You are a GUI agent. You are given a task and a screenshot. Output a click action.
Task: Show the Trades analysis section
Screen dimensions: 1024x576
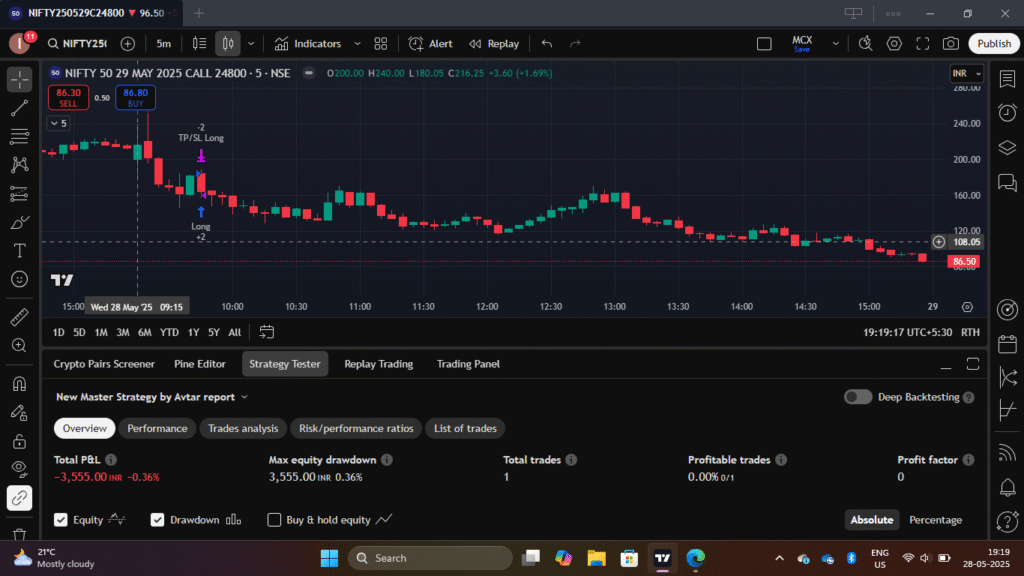(243, 428)
